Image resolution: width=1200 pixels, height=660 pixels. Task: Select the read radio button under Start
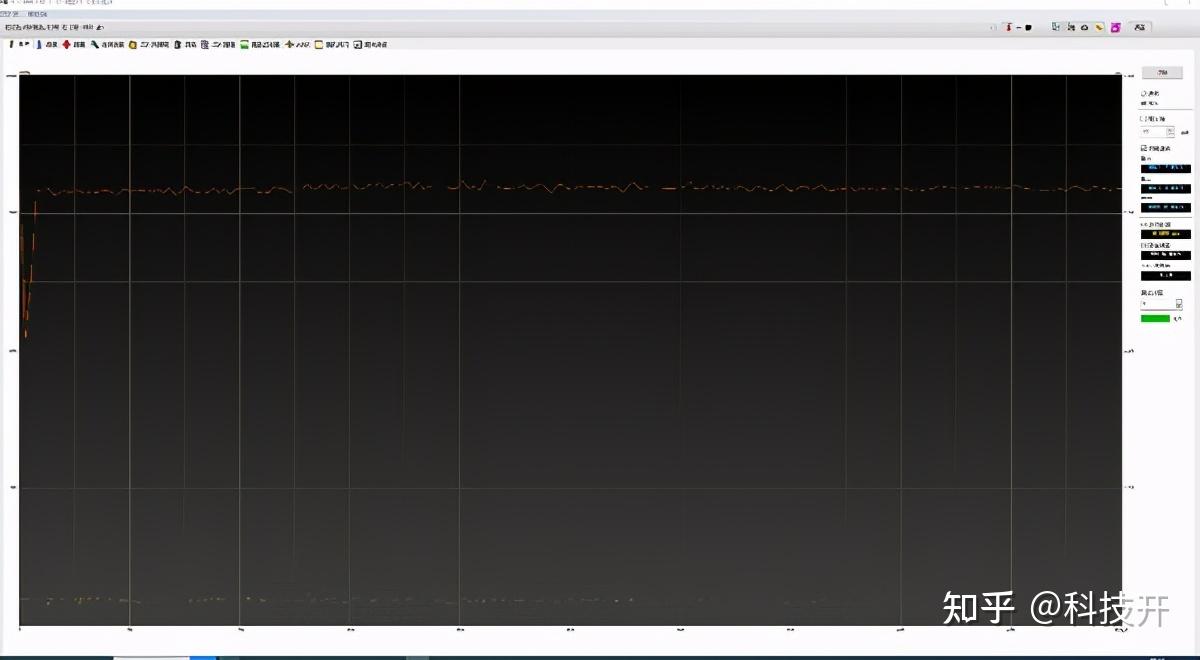coord(1144,92)
